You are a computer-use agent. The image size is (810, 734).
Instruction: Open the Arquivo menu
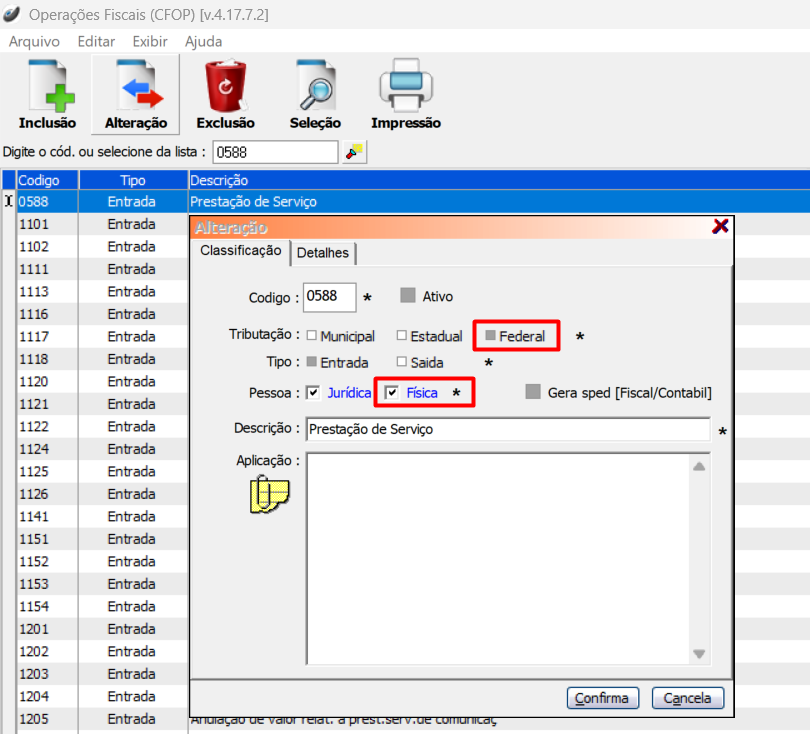34,41
